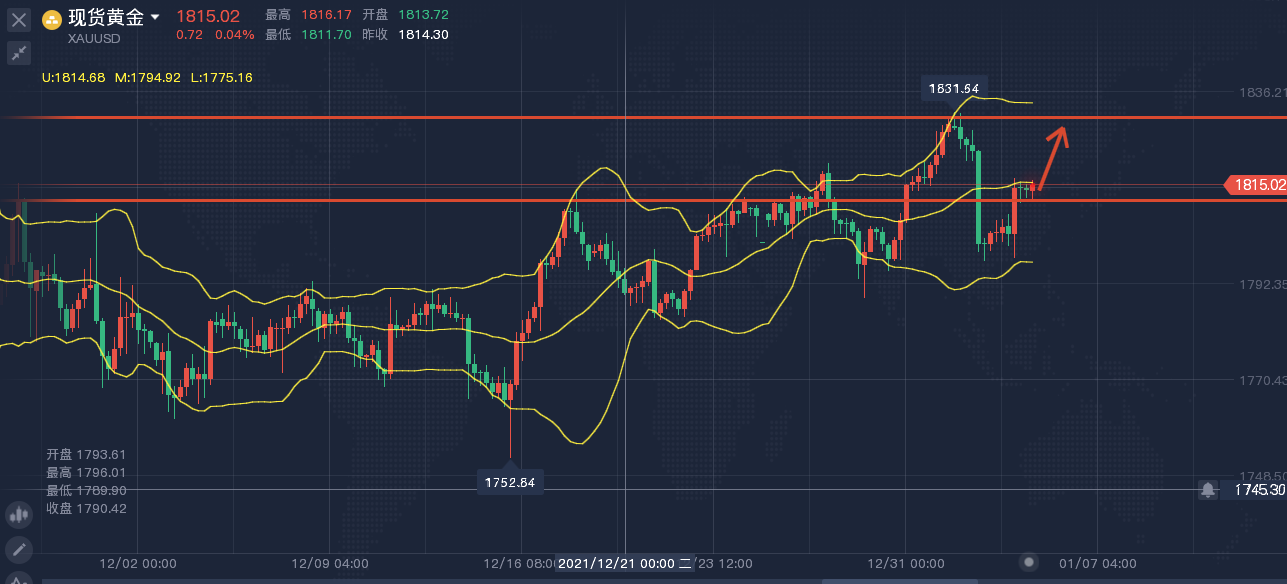Click the gold coin symbol icon

51,19
